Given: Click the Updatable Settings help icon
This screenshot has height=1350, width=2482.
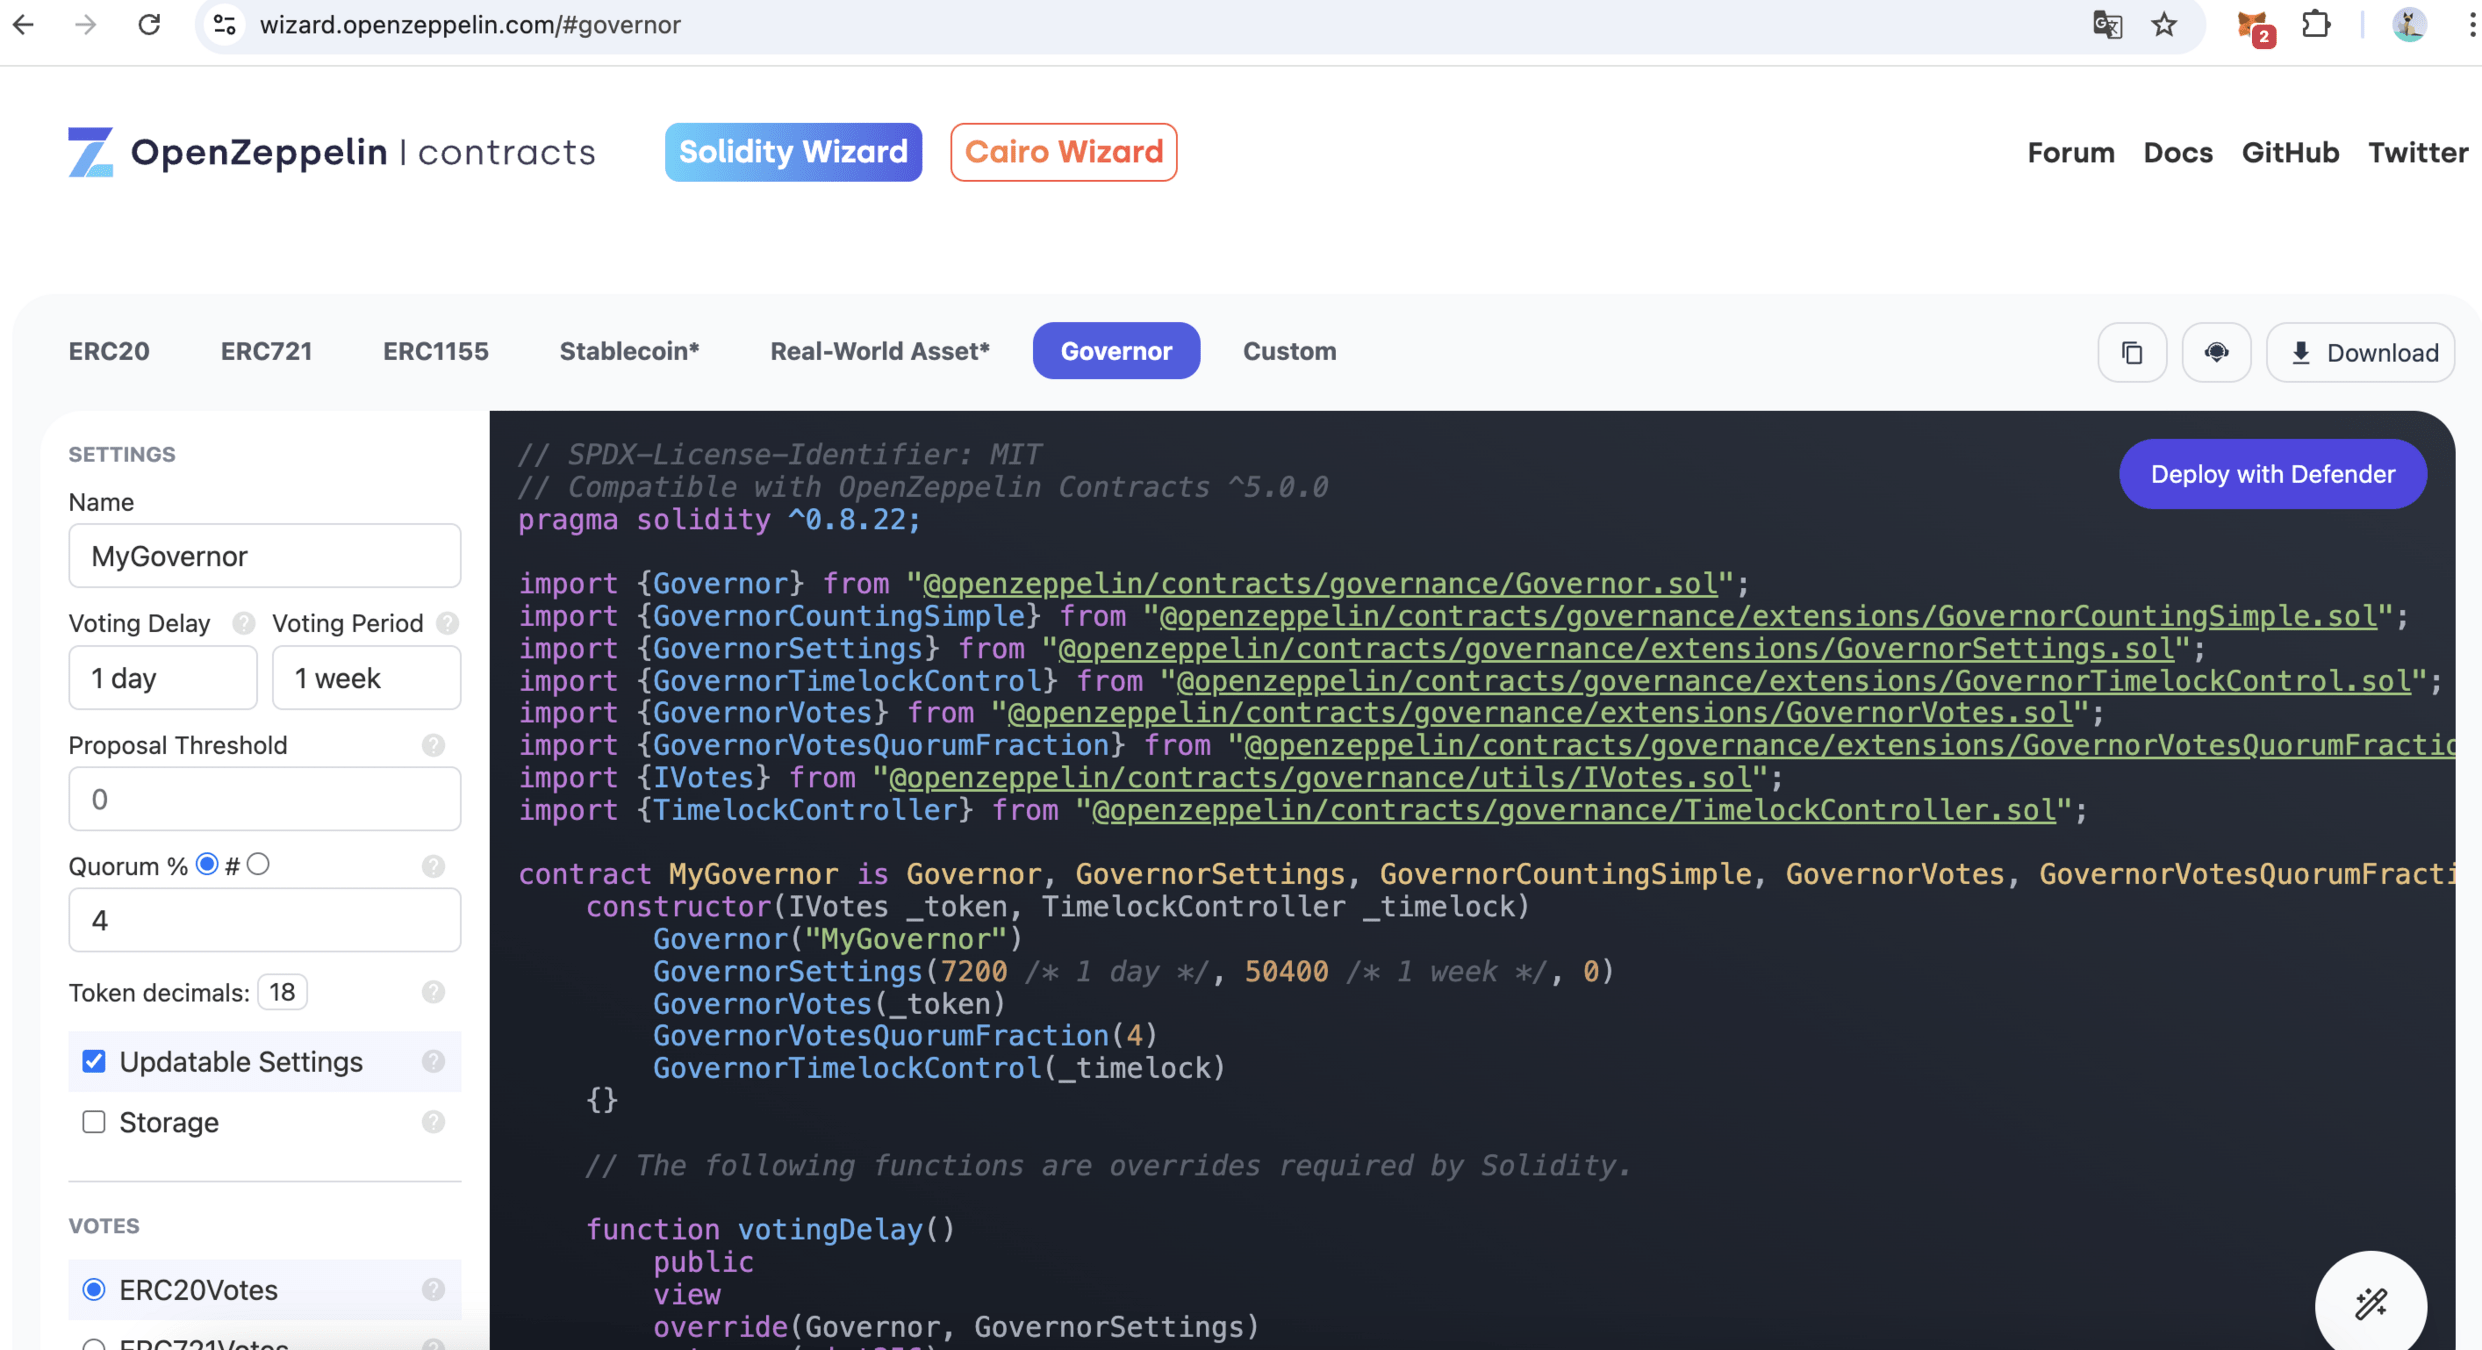Looking at the screenshot, I should pyautogui.click(x=433, y=1061).
